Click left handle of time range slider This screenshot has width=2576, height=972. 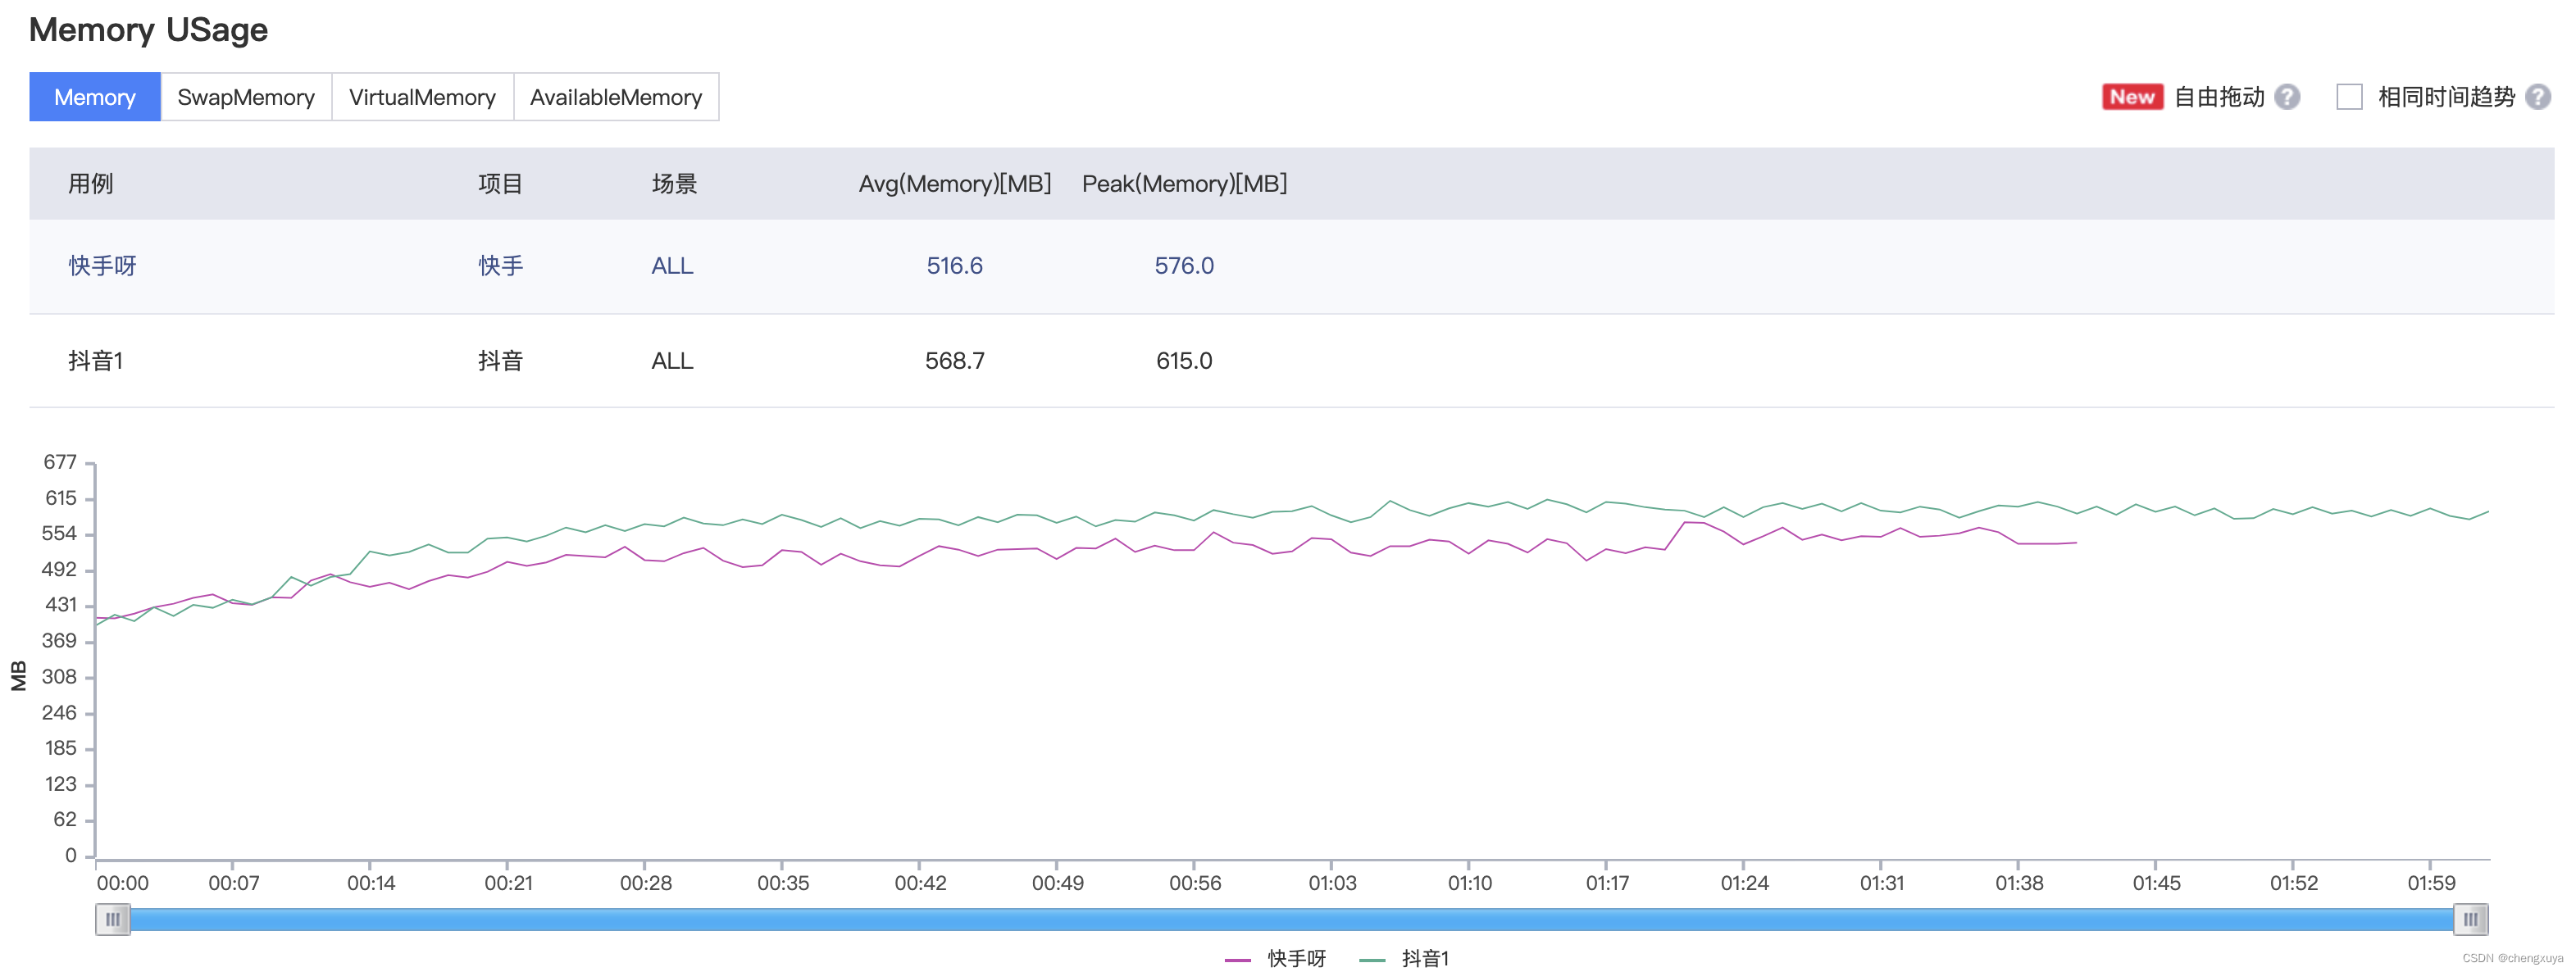tap(113, 919)
